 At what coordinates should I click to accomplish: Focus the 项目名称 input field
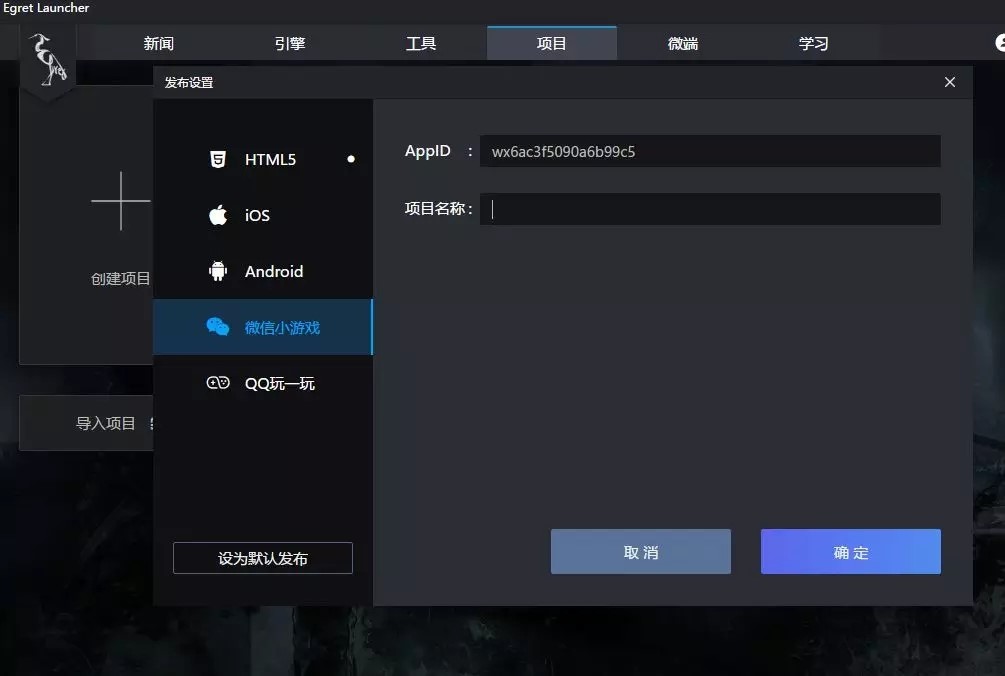710,209
